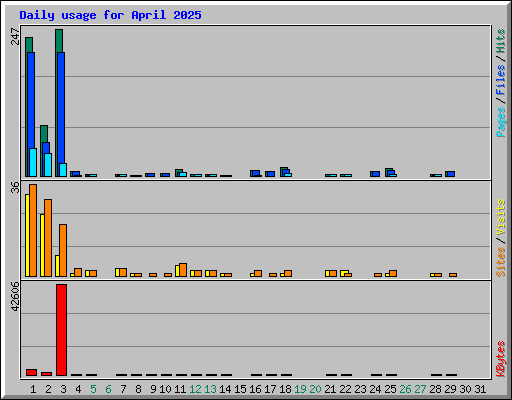Click the red 'KBytes' legend label
Viewport: 512px width, 400px height.
coord(501,359)
